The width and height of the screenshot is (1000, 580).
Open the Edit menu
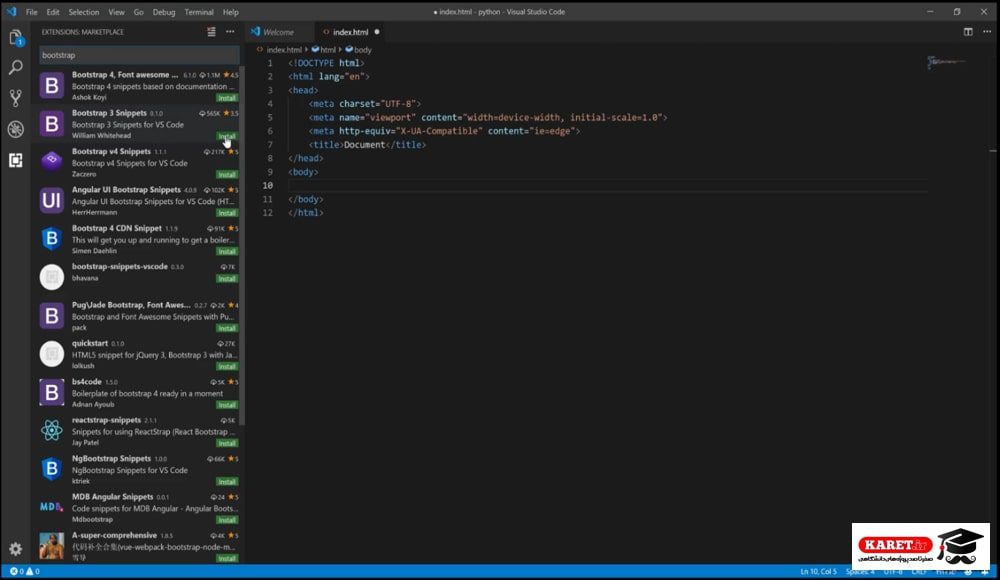[53, 12]
